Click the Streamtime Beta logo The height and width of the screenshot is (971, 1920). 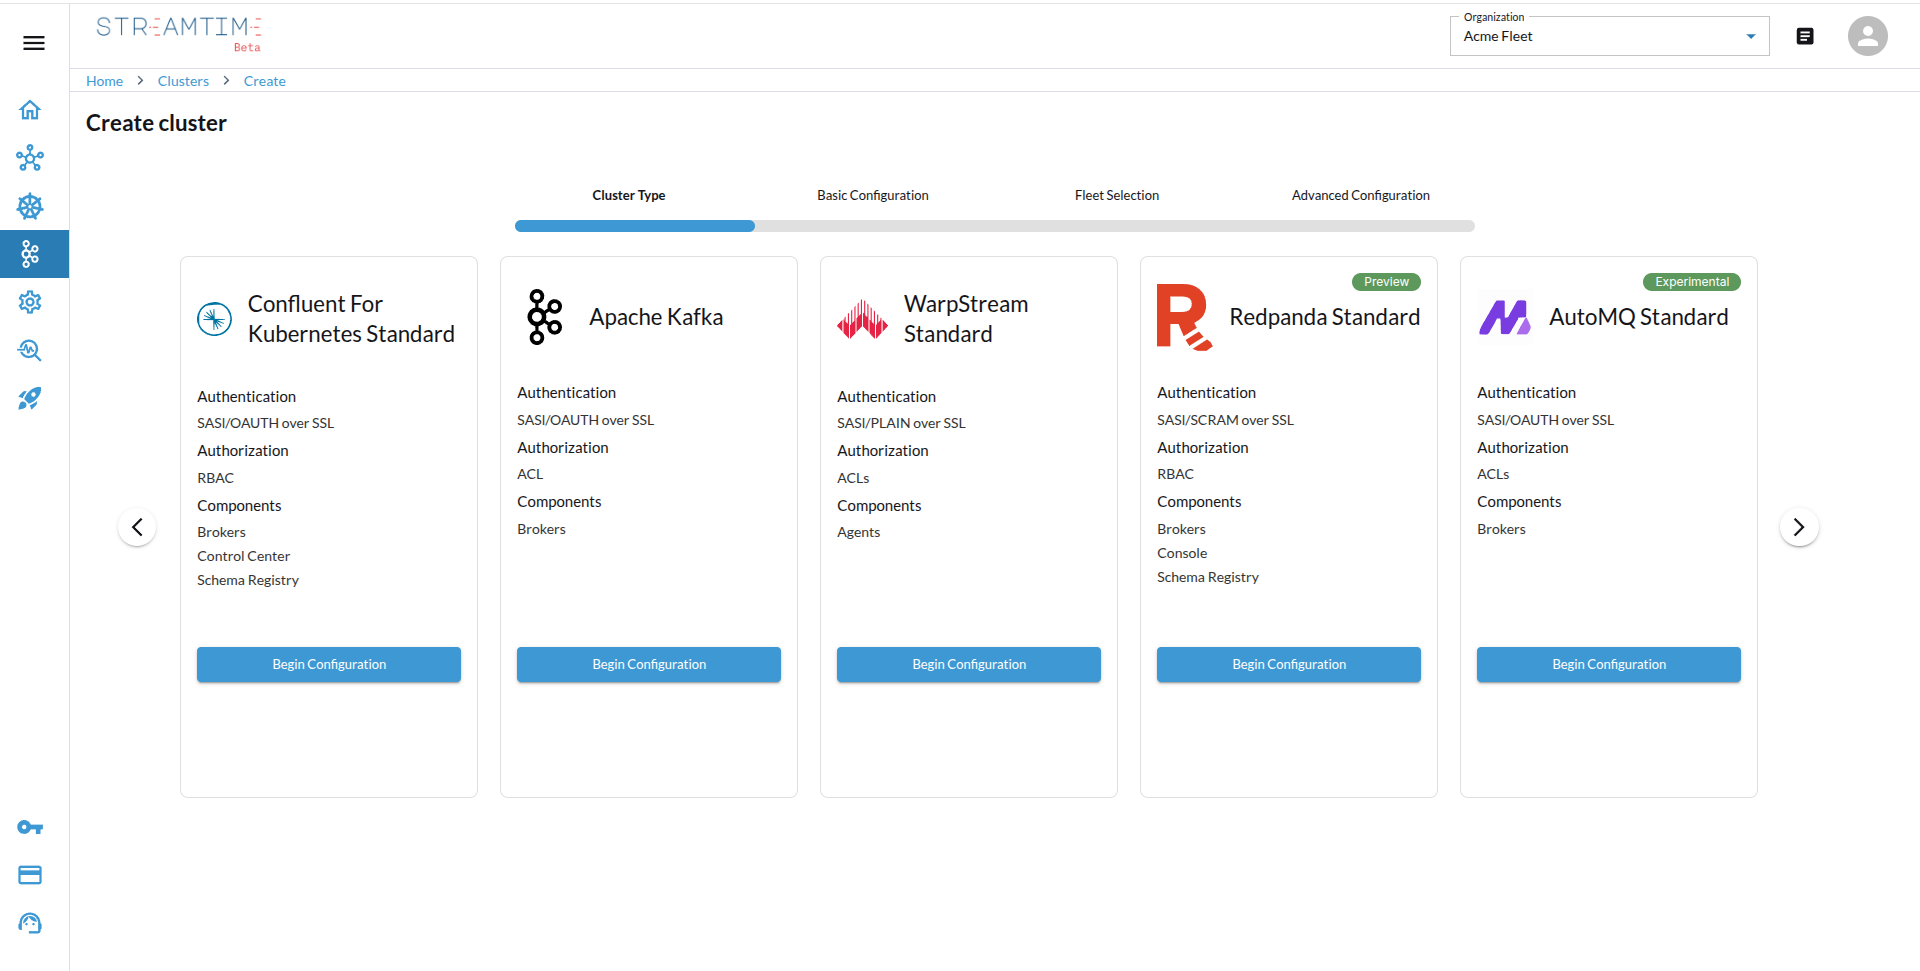tap(179, 33)
